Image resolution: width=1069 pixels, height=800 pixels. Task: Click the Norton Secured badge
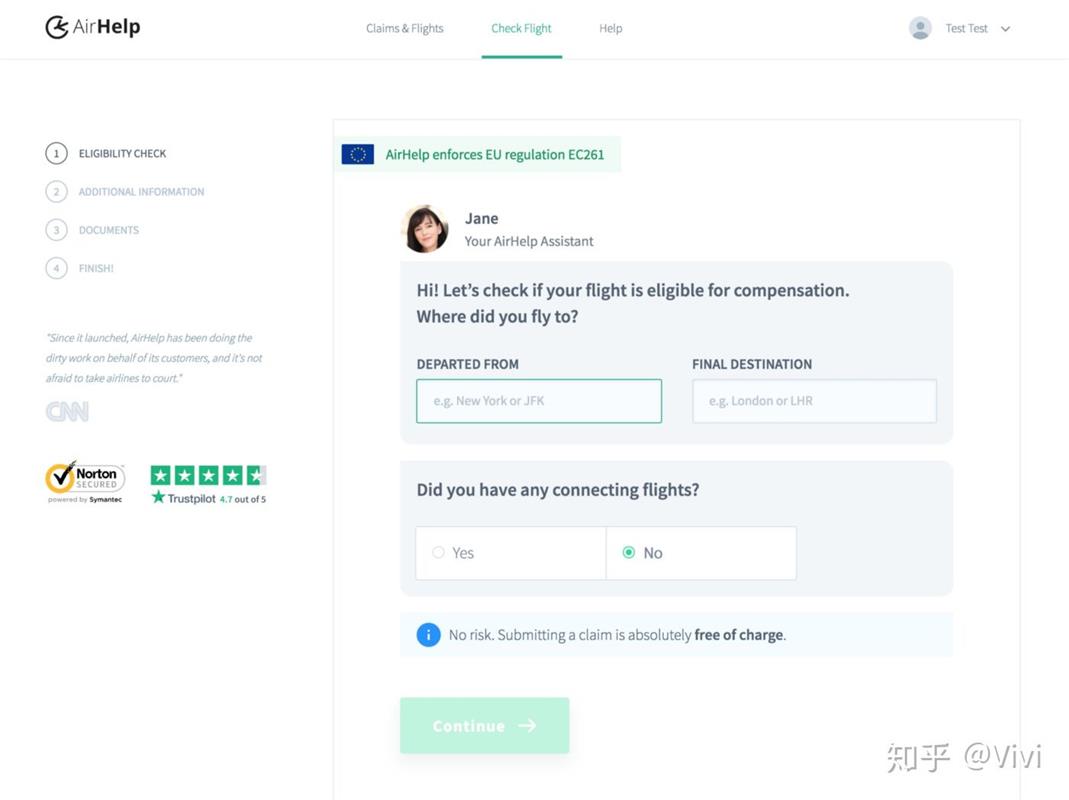tap(85, 481)
